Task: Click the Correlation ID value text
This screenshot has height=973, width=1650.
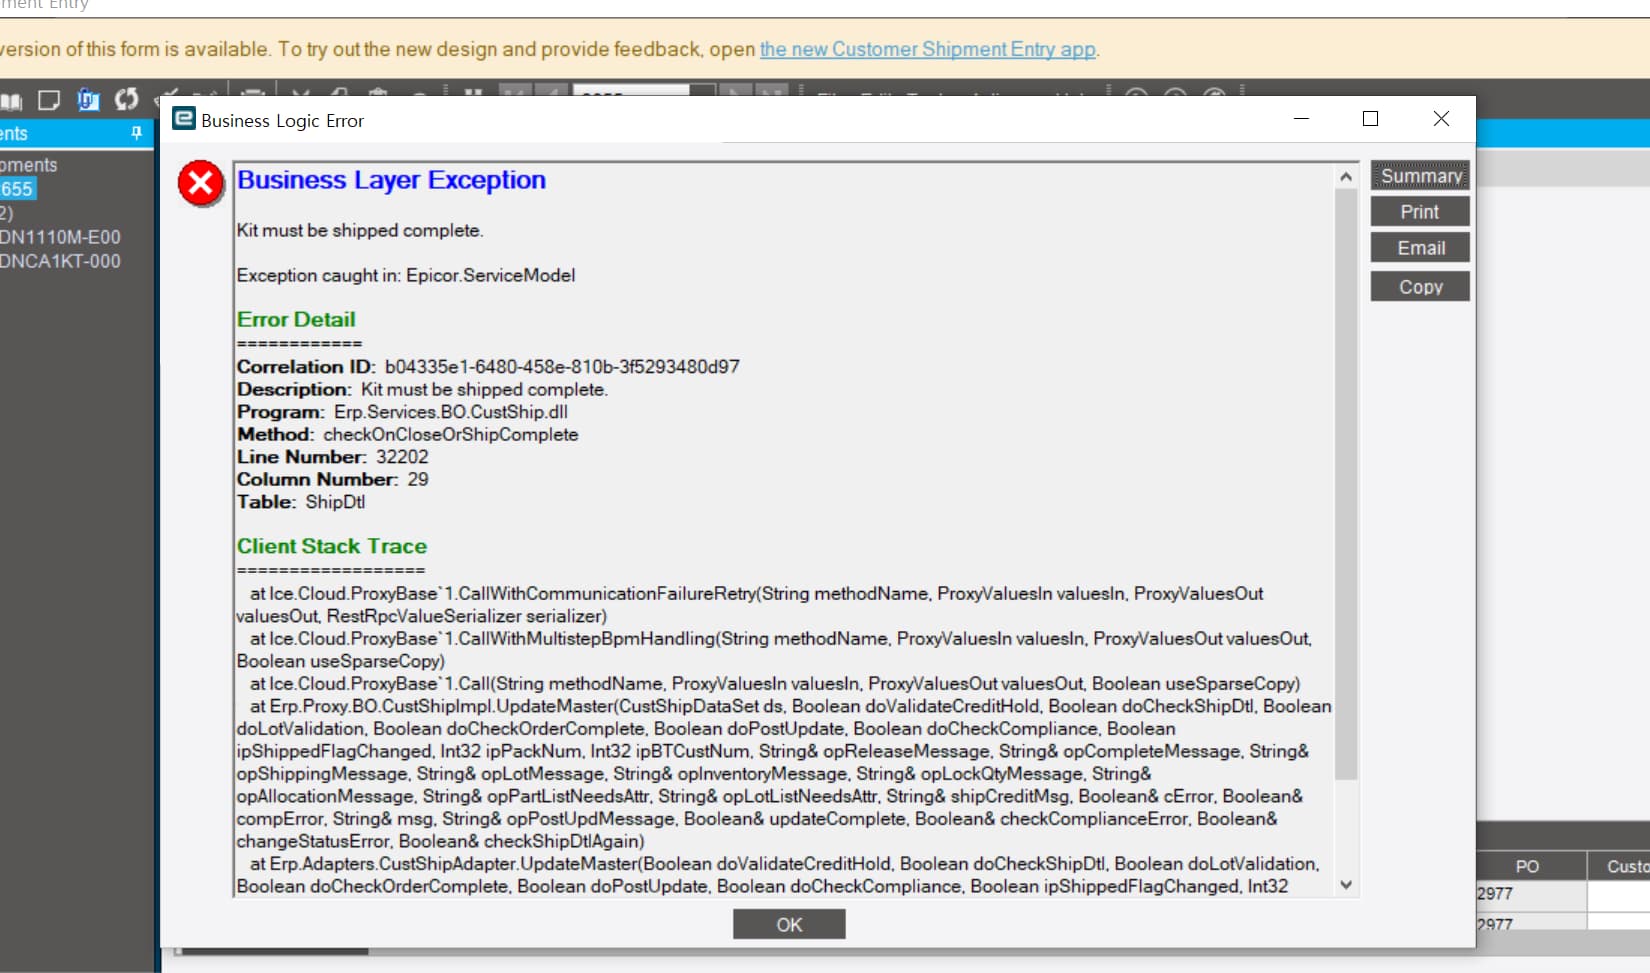Action: click(x=562, y=367)
